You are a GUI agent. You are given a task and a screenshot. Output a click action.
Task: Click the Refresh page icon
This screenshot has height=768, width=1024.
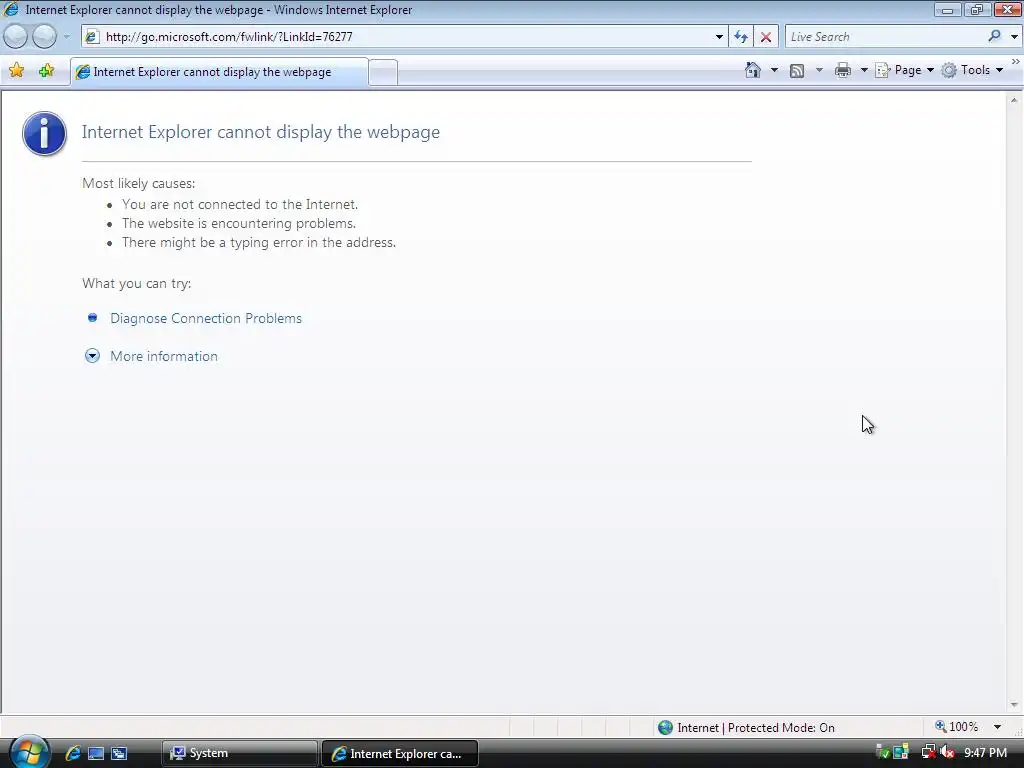pyautogui.click(x=741, y=37)
